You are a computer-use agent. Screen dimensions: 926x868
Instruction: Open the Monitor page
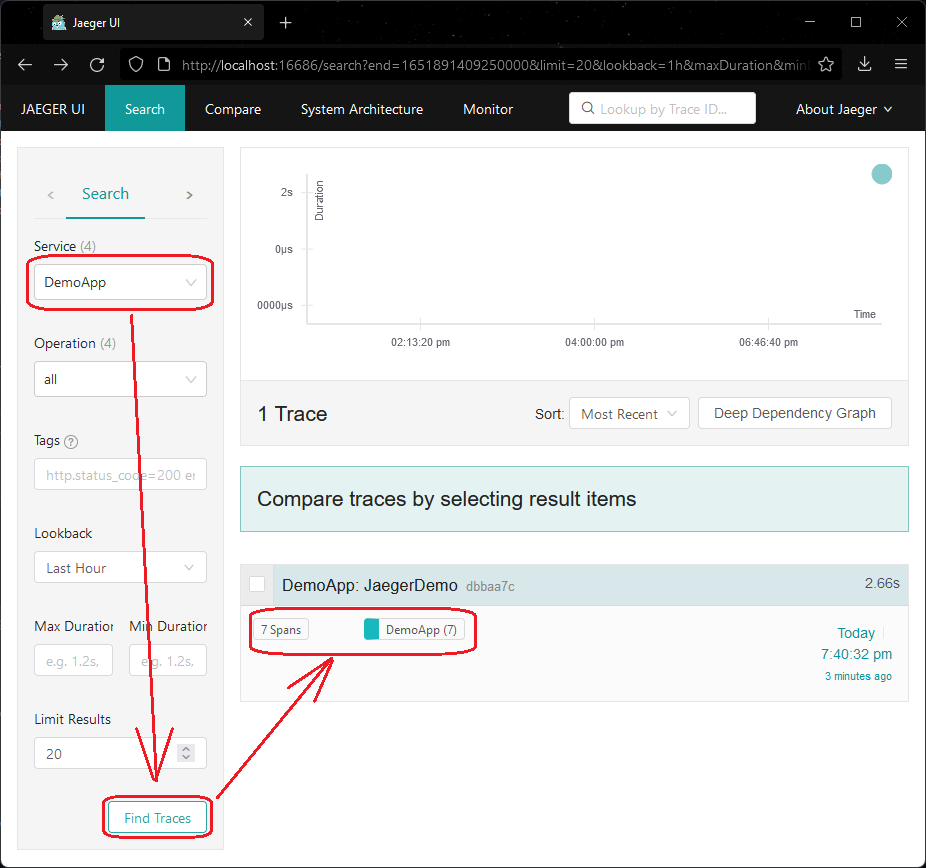[488, 109]
